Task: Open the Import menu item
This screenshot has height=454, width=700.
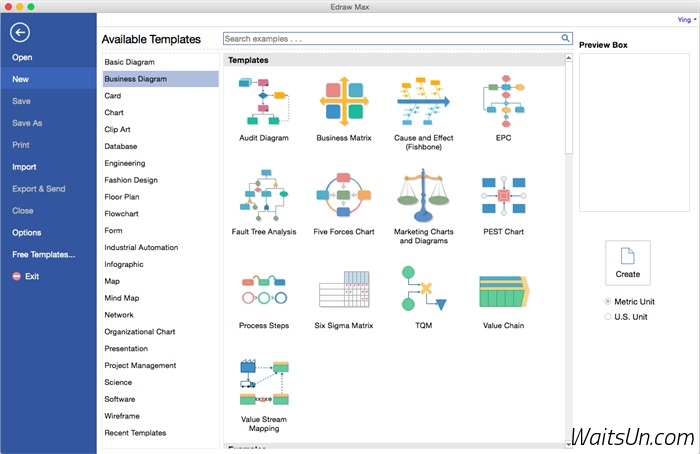Action: (x=25, y=167)
